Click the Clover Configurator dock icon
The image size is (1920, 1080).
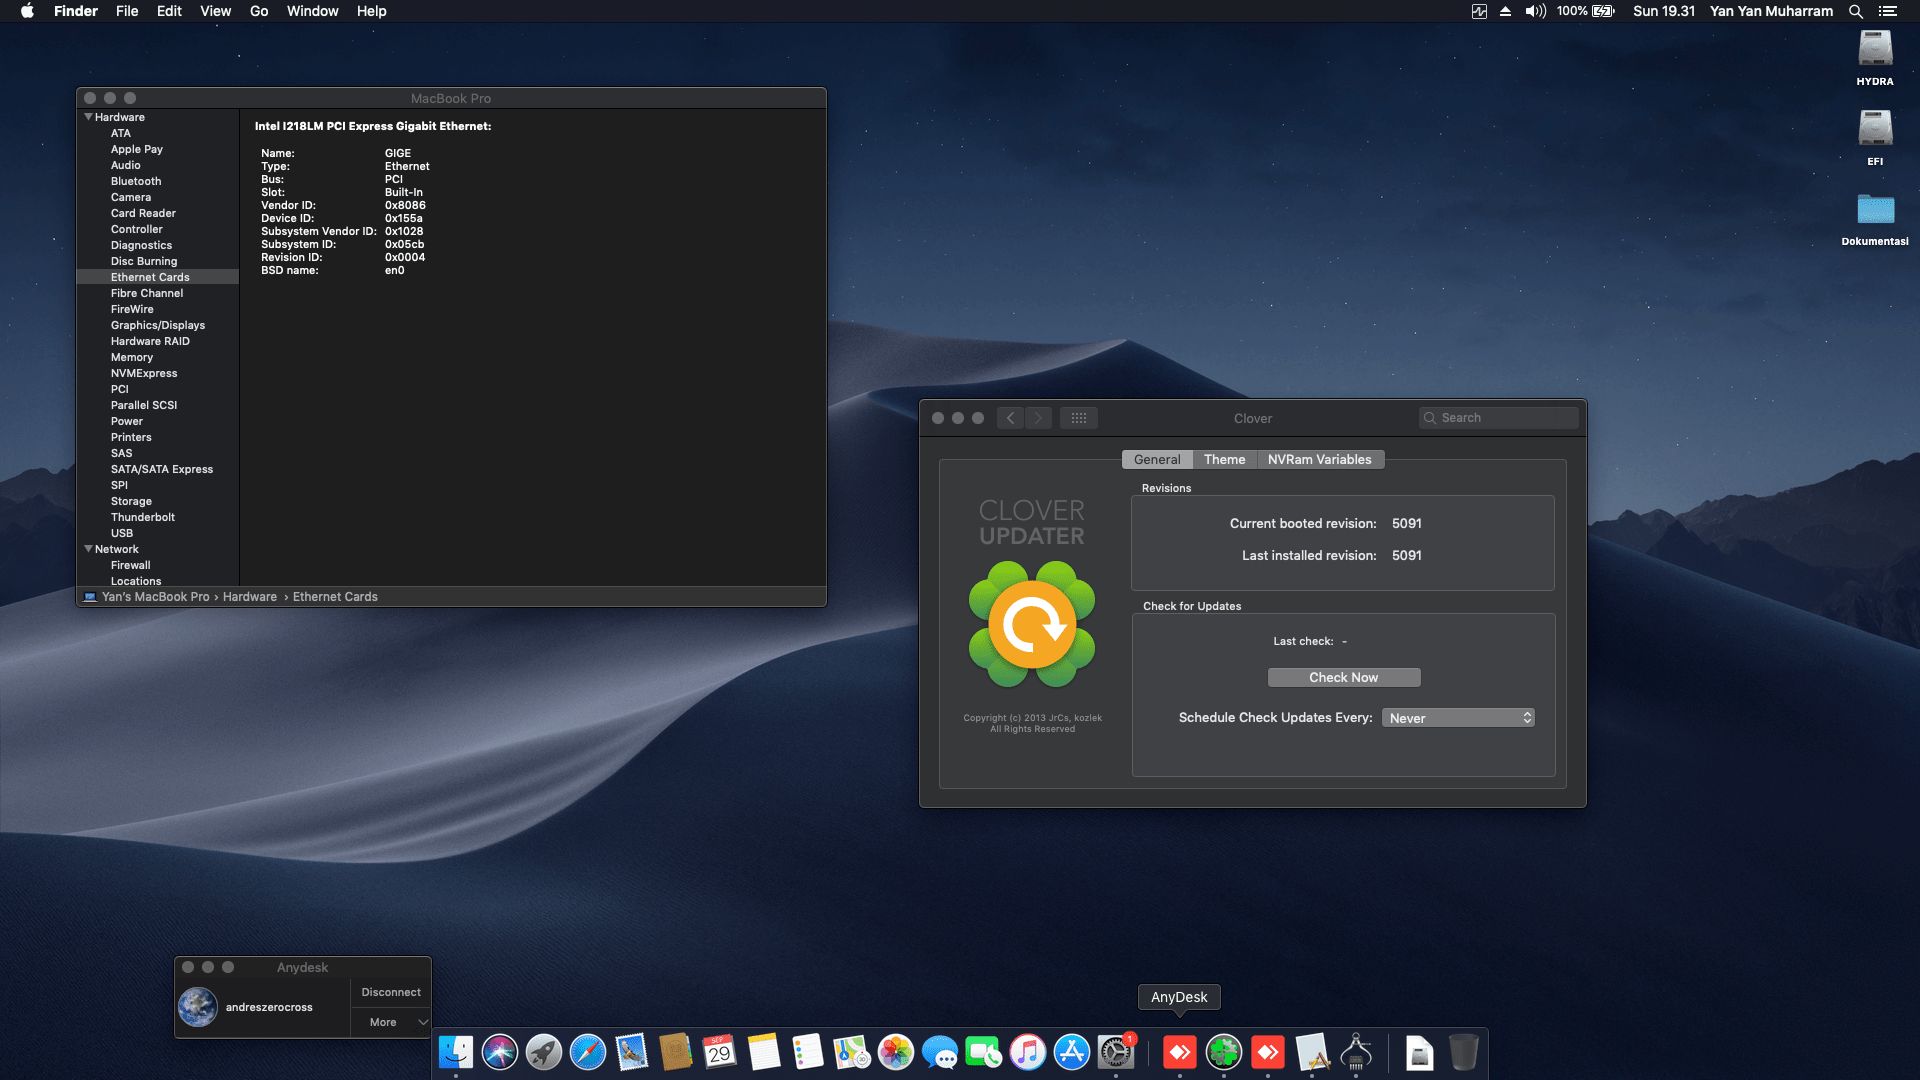point(1223,1052)
